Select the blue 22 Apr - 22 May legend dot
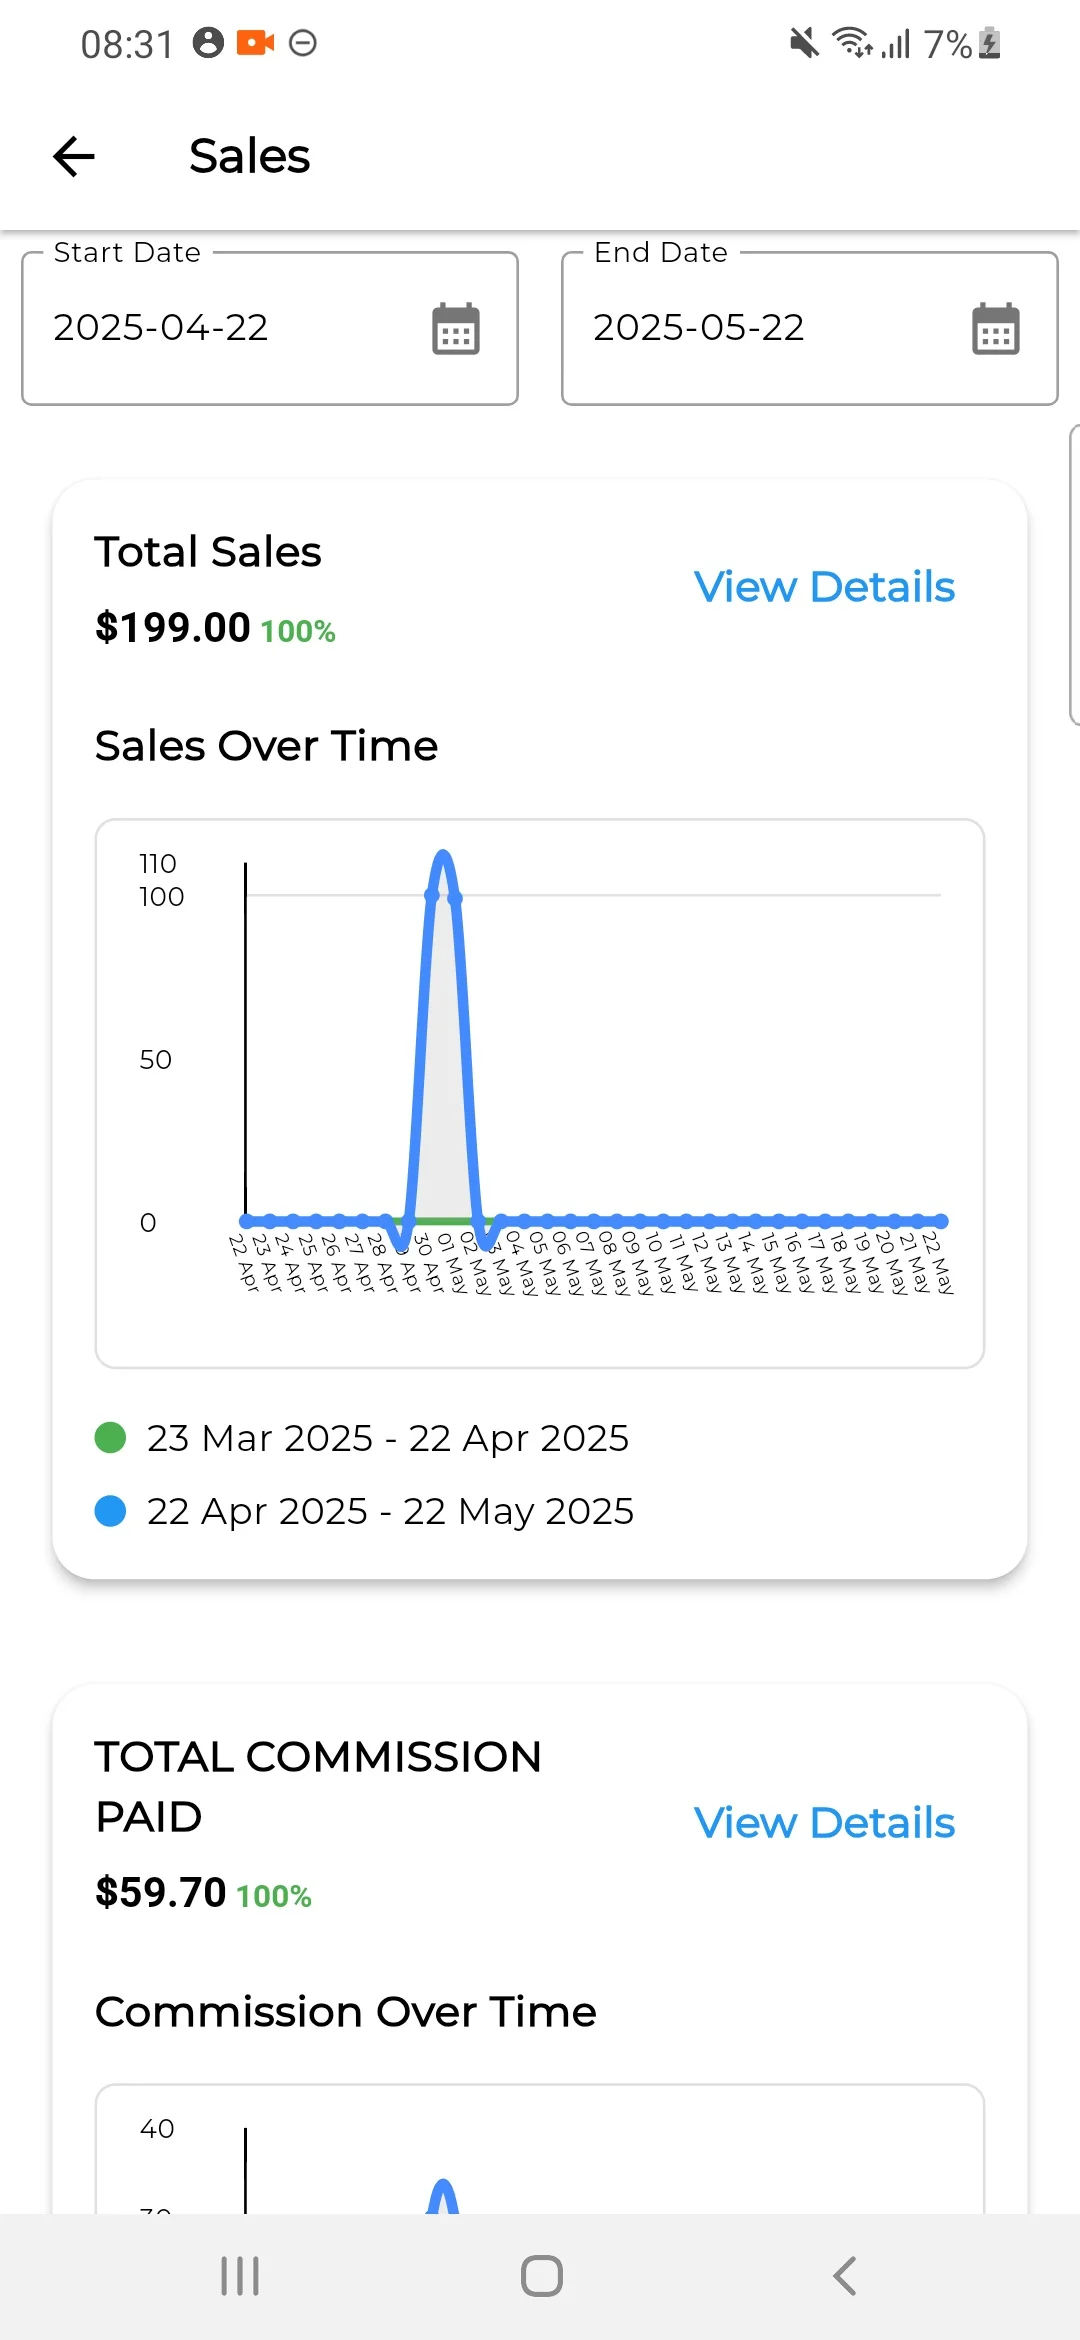Viewport: 1080px width, 2340px height. pos(111,1510)
